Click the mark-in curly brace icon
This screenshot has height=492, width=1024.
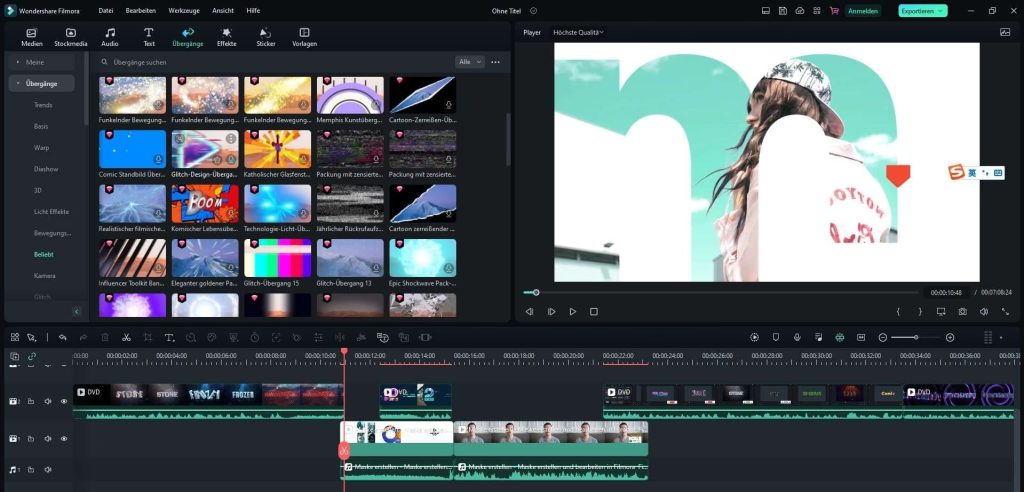[x=899, y=312]
